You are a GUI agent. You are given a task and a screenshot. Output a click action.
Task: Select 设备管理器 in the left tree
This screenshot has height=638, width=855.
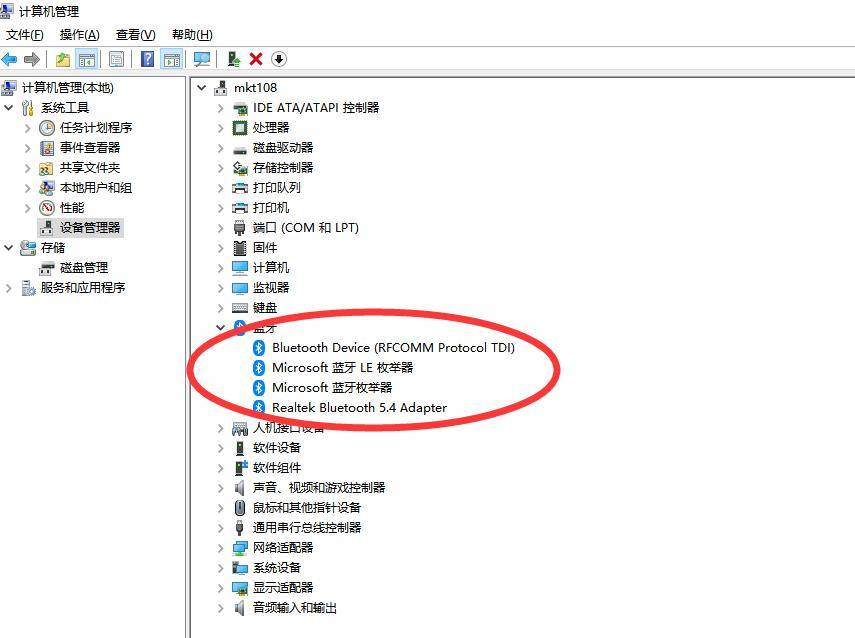(x=90, y=228)
